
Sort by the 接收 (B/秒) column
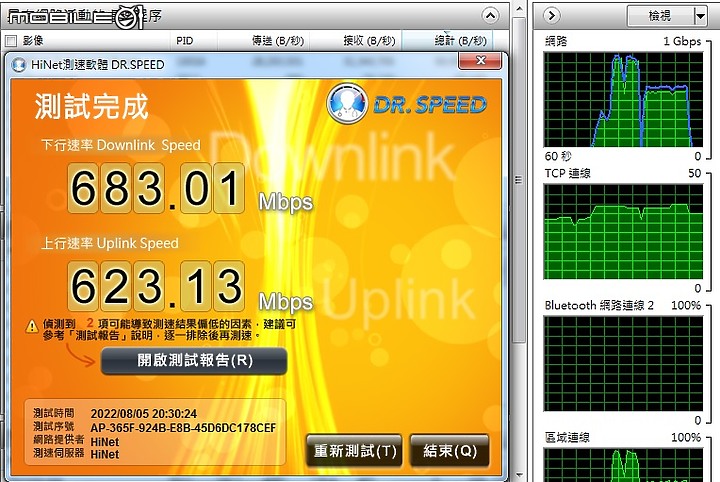pyautogui.click(x=369, y=41)
